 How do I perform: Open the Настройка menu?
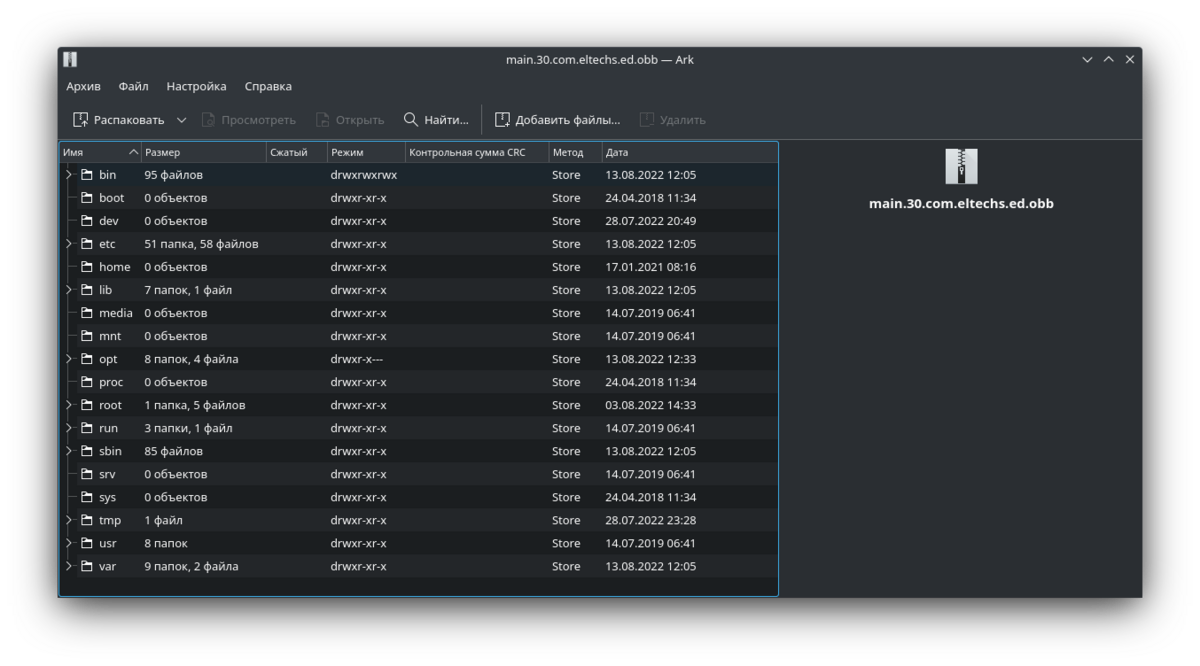pos(196,87)
